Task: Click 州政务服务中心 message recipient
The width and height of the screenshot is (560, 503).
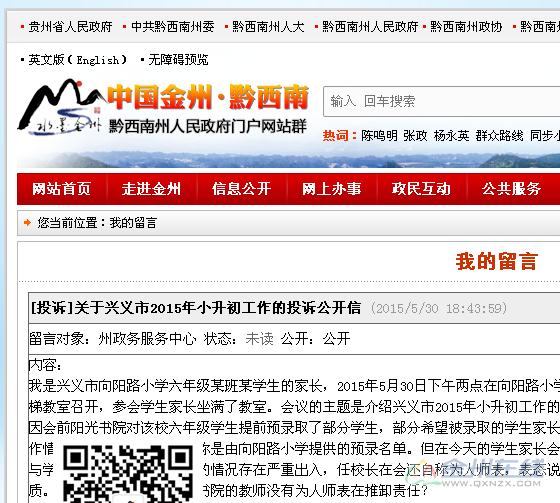Action: coord(148,339)
